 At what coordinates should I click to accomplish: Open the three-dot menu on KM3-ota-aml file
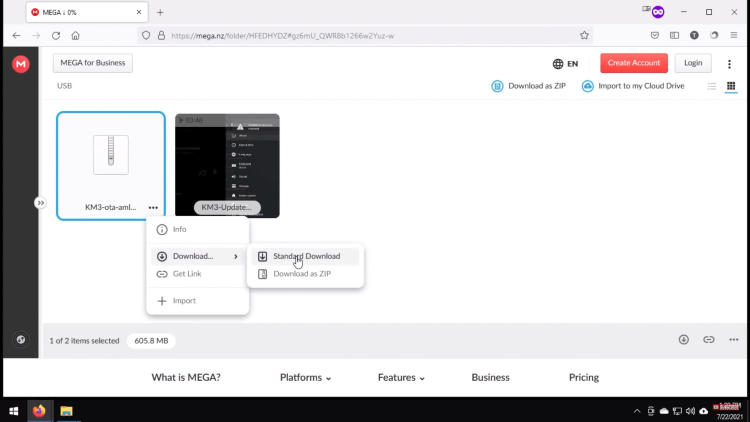[153, 208]
